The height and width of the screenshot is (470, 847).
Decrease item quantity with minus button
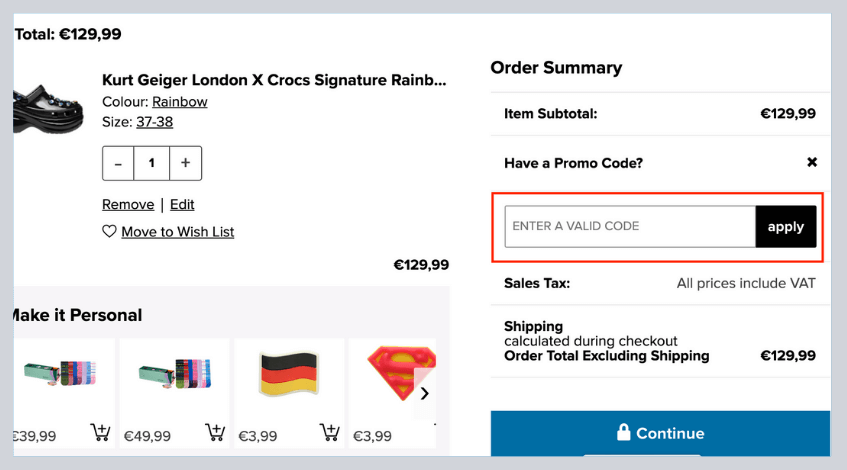[x=118, y=163]
